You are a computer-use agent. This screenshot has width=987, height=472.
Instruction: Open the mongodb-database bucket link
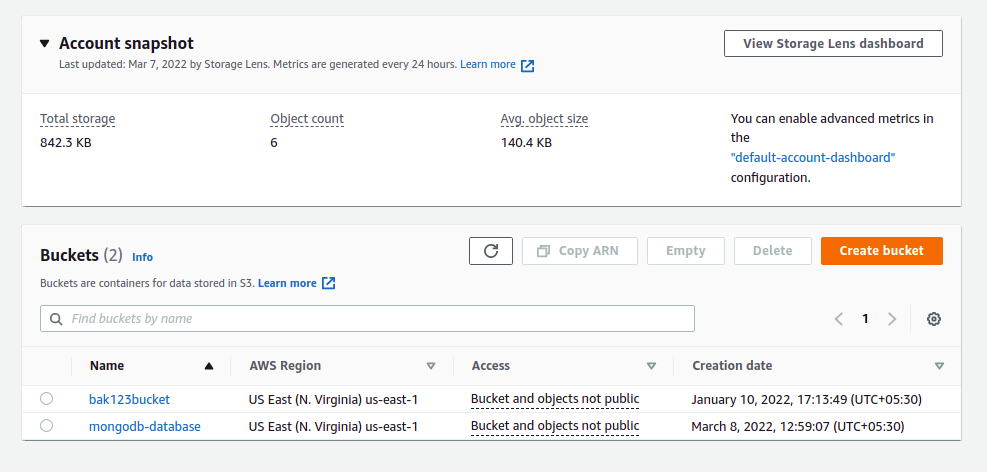click(145, 426)
